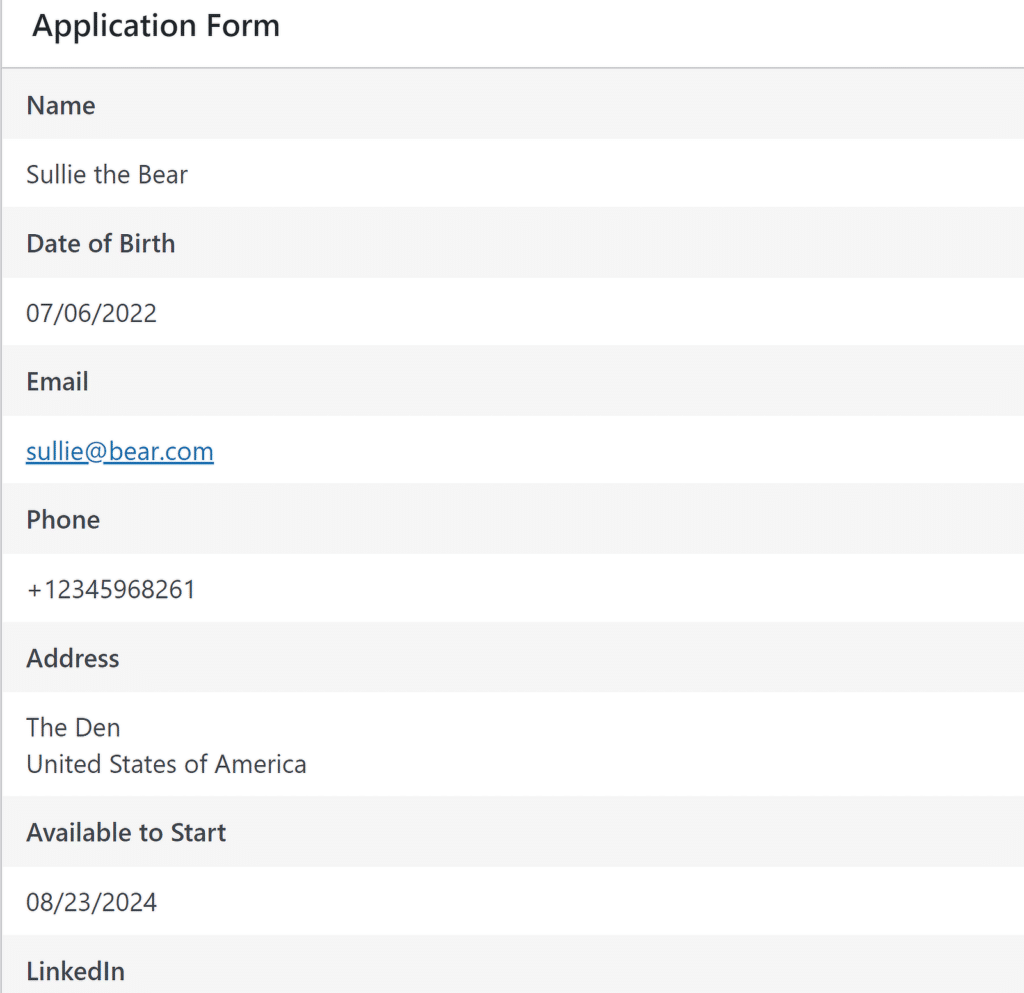Click the Application Form heading
Viewport: 1024px width, 993px height.
tap(156, 27)
